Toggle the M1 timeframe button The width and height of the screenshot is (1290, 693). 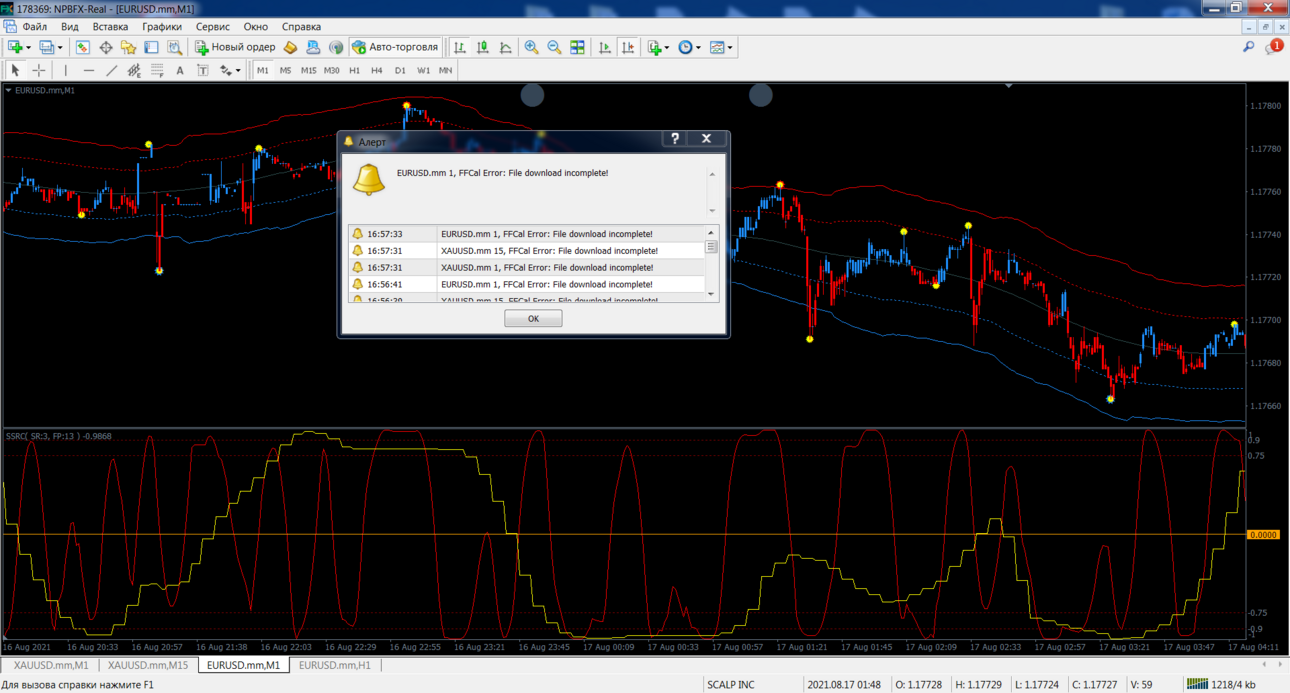pyautogui.click(x=263, y=70)
